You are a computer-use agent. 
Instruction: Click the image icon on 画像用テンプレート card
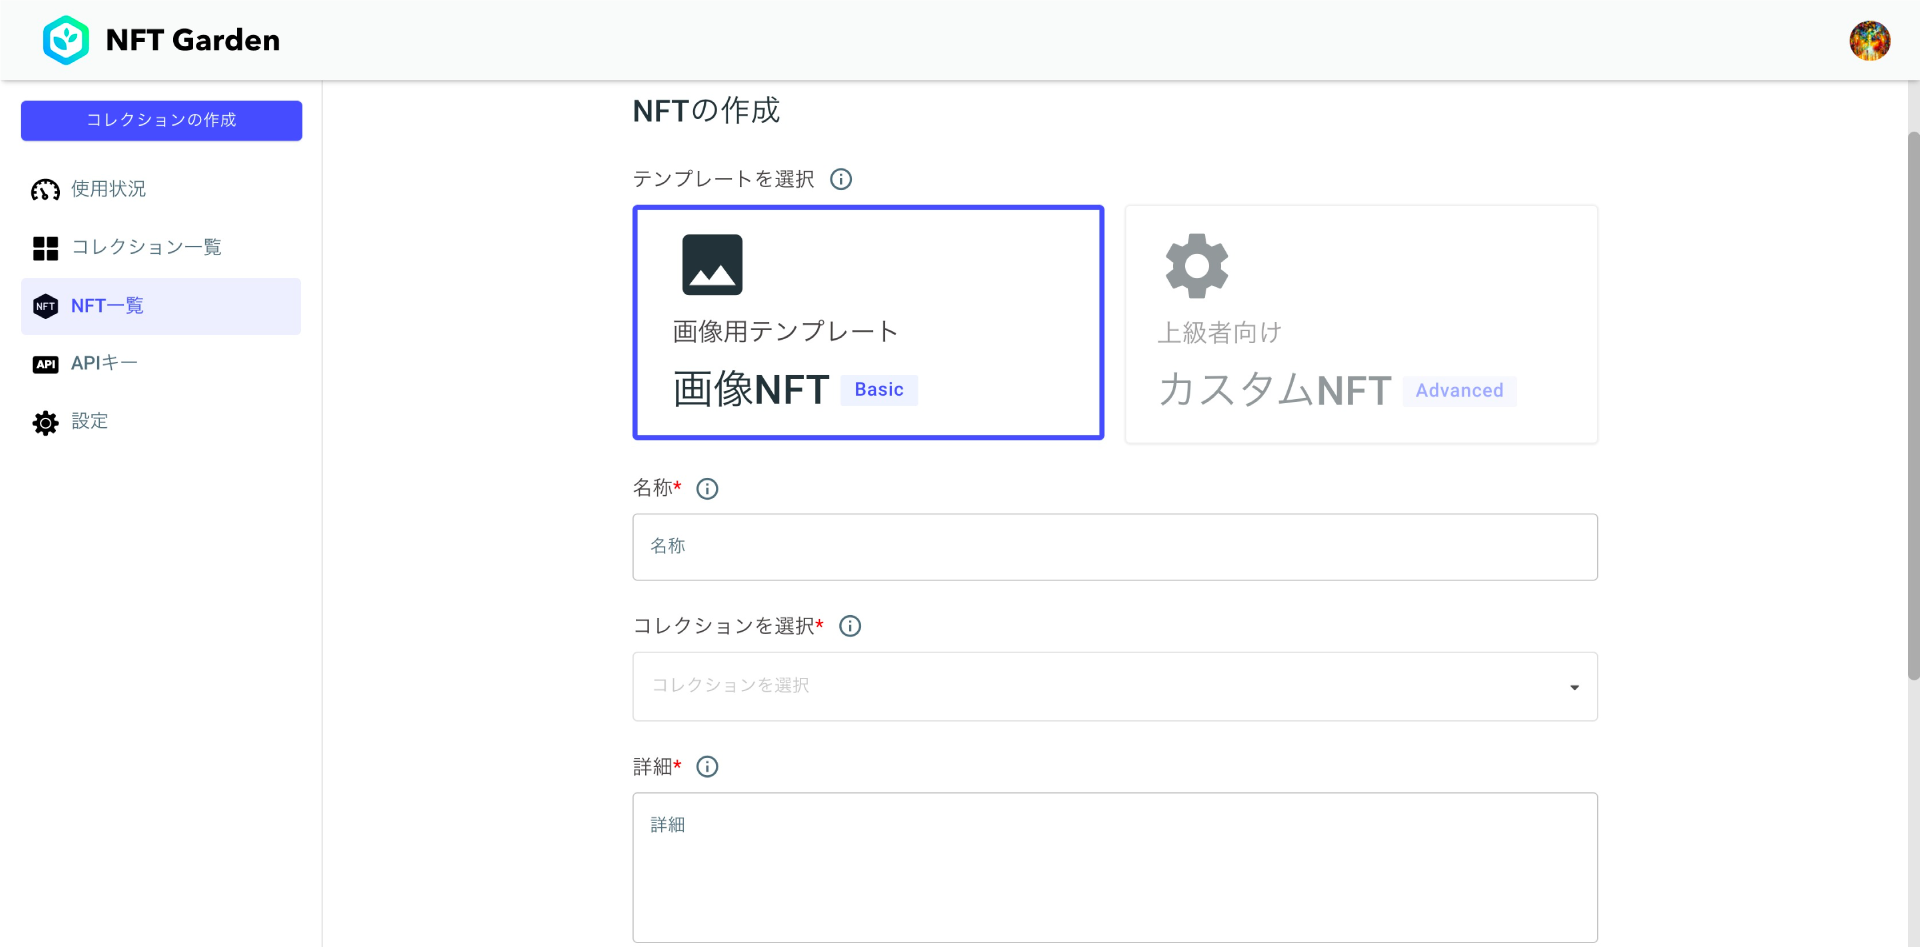[712, 263]
